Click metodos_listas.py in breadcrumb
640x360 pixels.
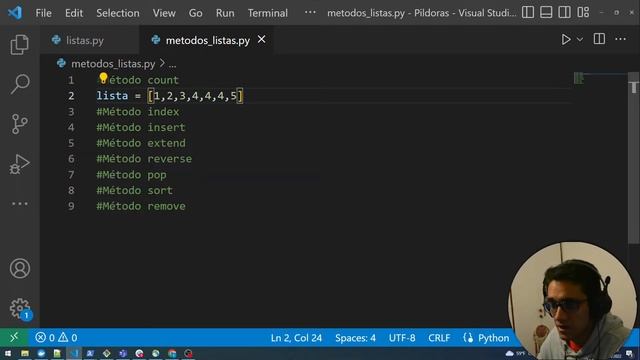[x=113, y=64]
